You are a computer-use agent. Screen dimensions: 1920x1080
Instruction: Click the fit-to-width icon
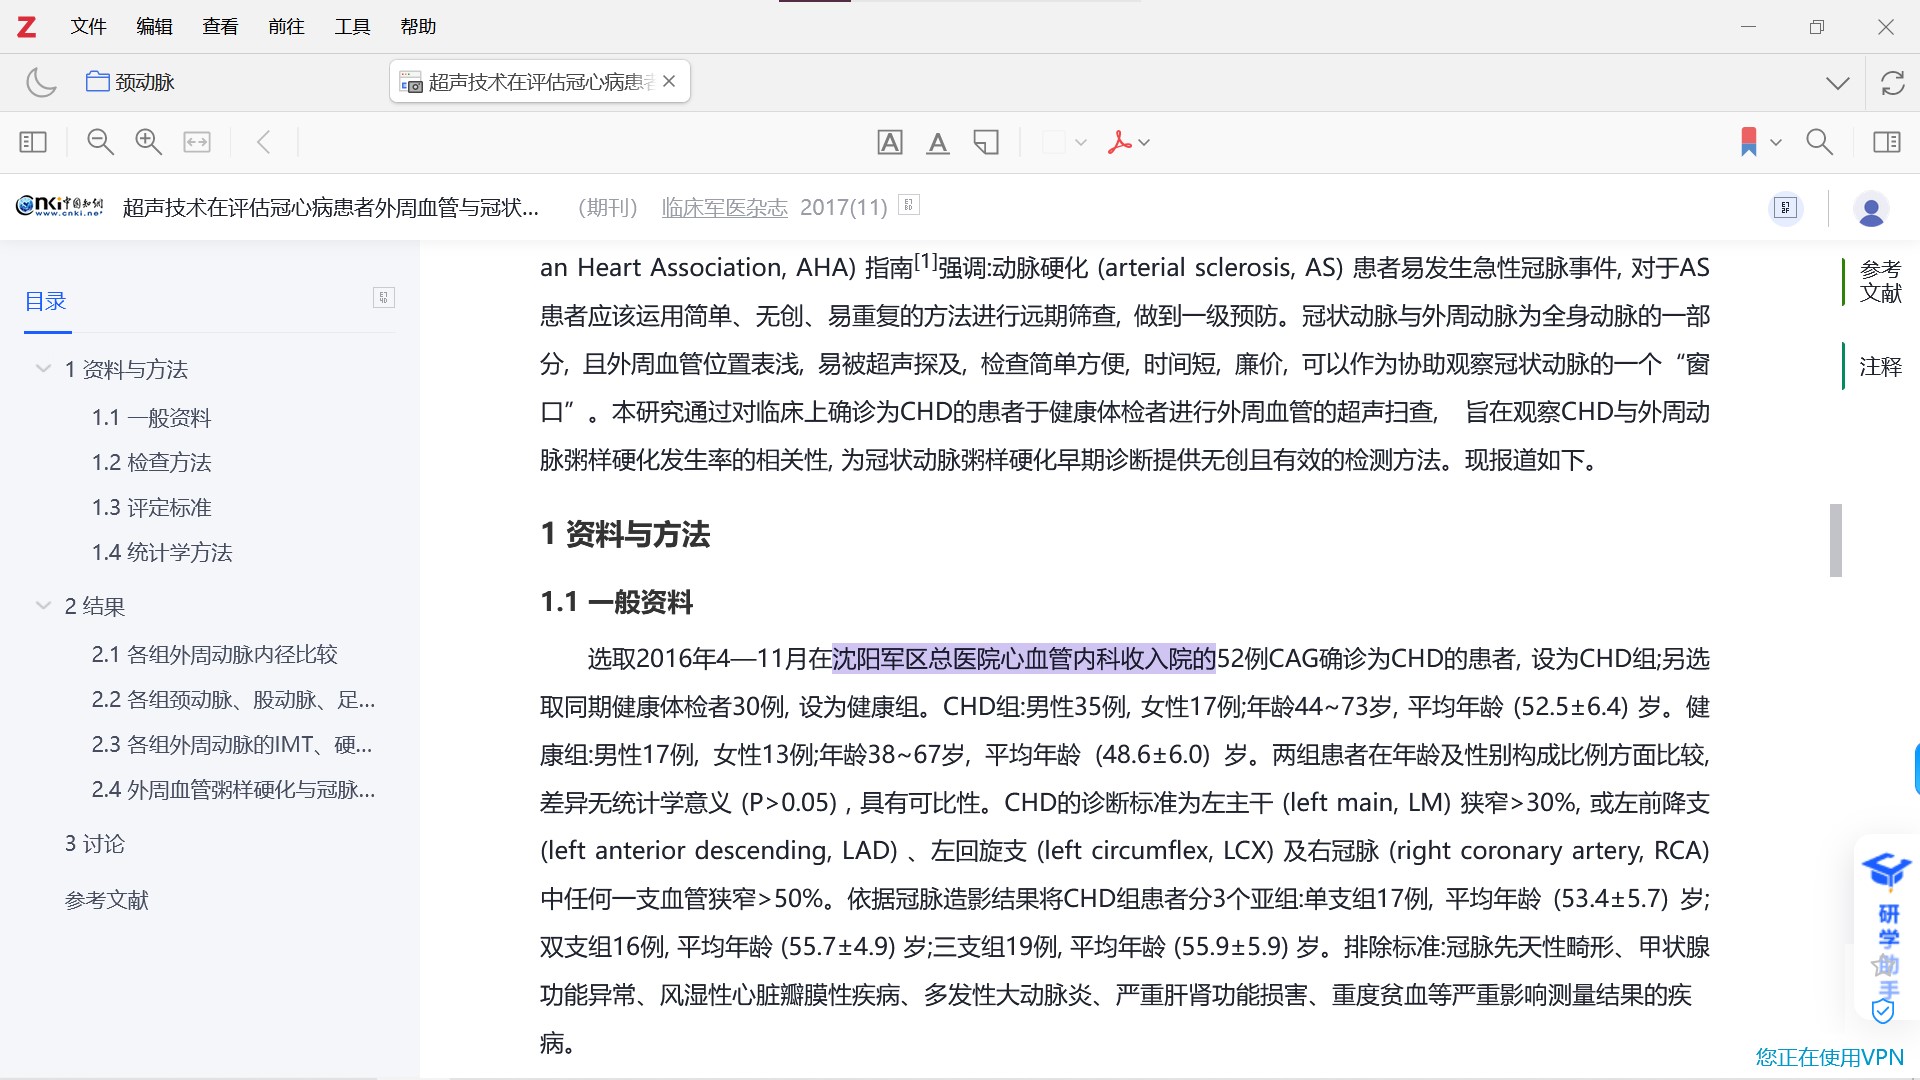pyautogui.click(x=197, y=142)
